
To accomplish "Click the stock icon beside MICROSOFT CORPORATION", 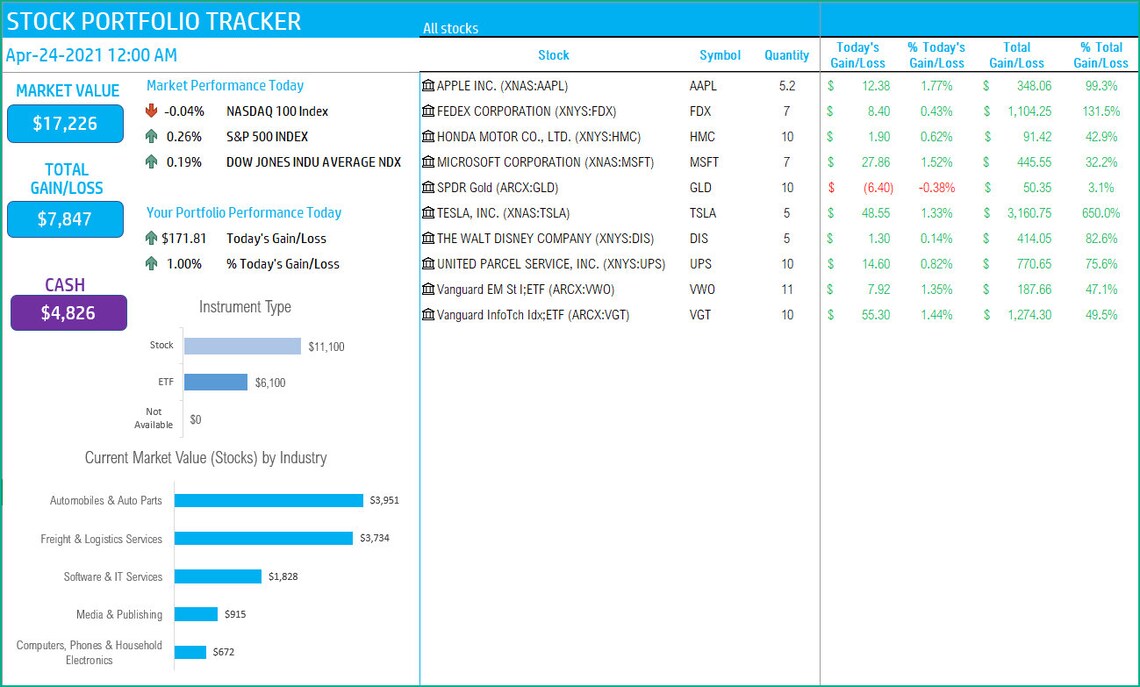I will [428, 162].
